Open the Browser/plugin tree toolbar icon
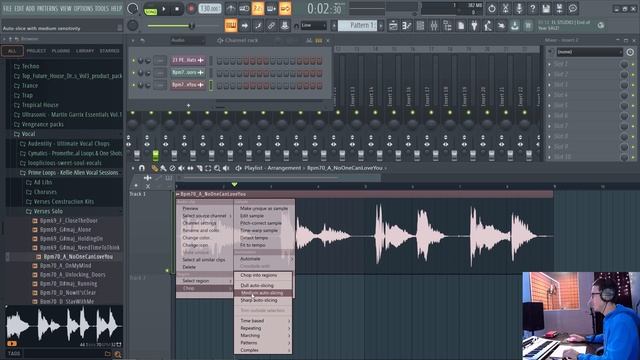 pyautogui.click(x=447, y=26)
